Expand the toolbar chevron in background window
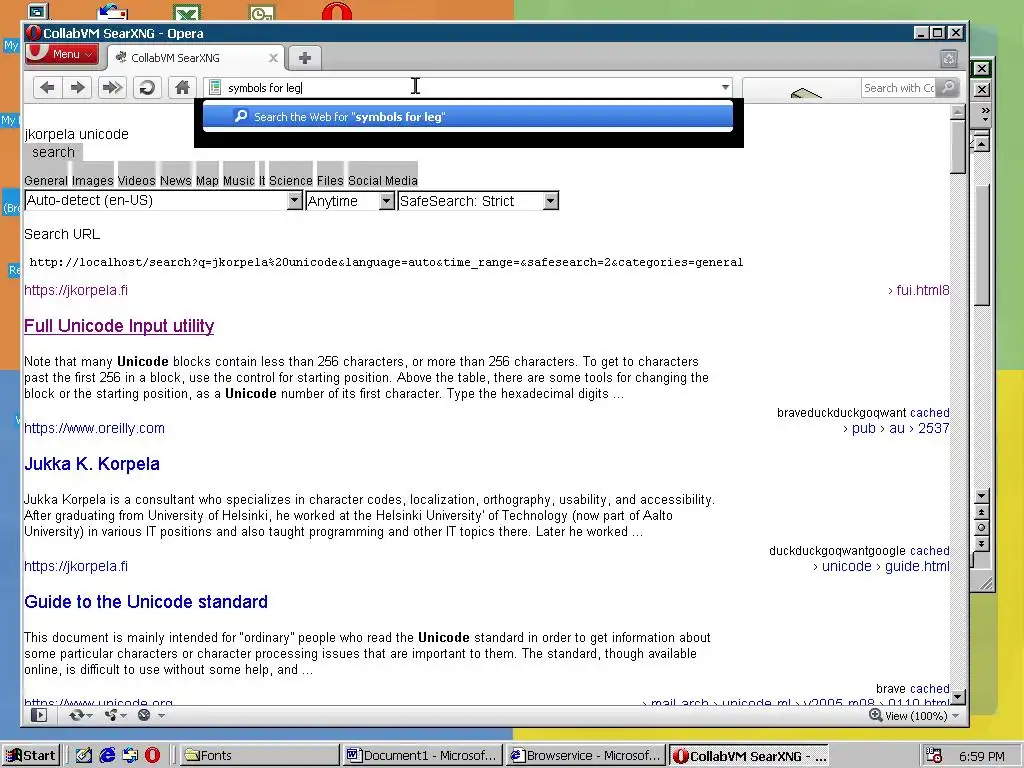Image resolution: width=1024 pixels, height=768 pixels. coord(985,114)
